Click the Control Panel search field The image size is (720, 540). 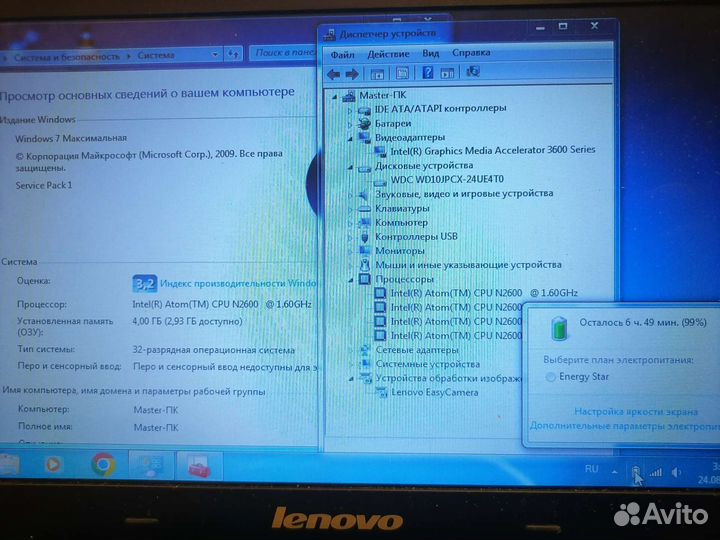pyautogui.click(x=283, y=53)
